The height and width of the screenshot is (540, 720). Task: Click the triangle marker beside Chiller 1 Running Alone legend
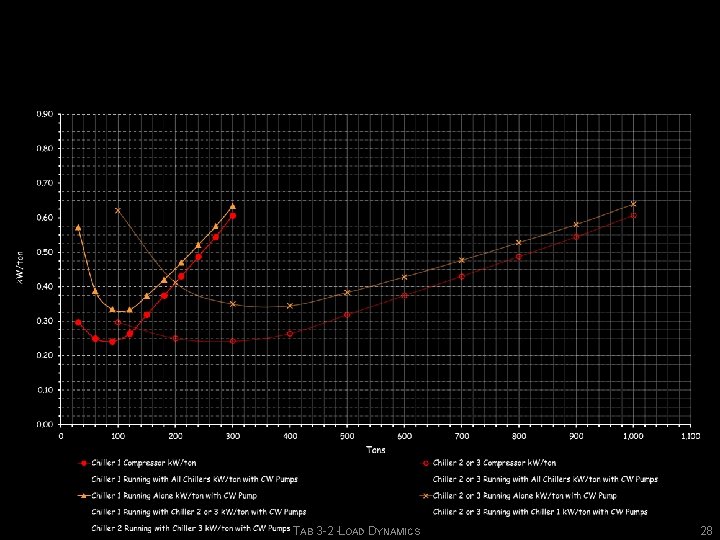(84, 496)
